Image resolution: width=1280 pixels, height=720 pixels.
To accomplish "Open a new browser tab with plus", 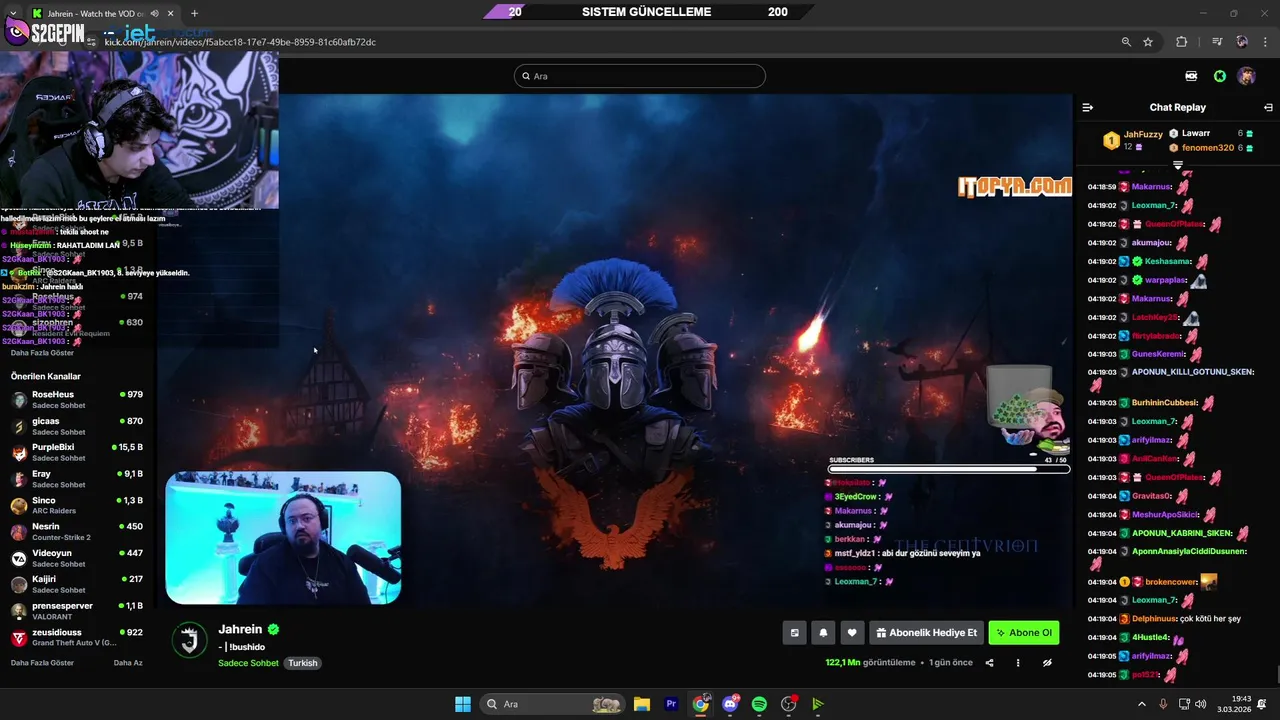I will [194, 13].
